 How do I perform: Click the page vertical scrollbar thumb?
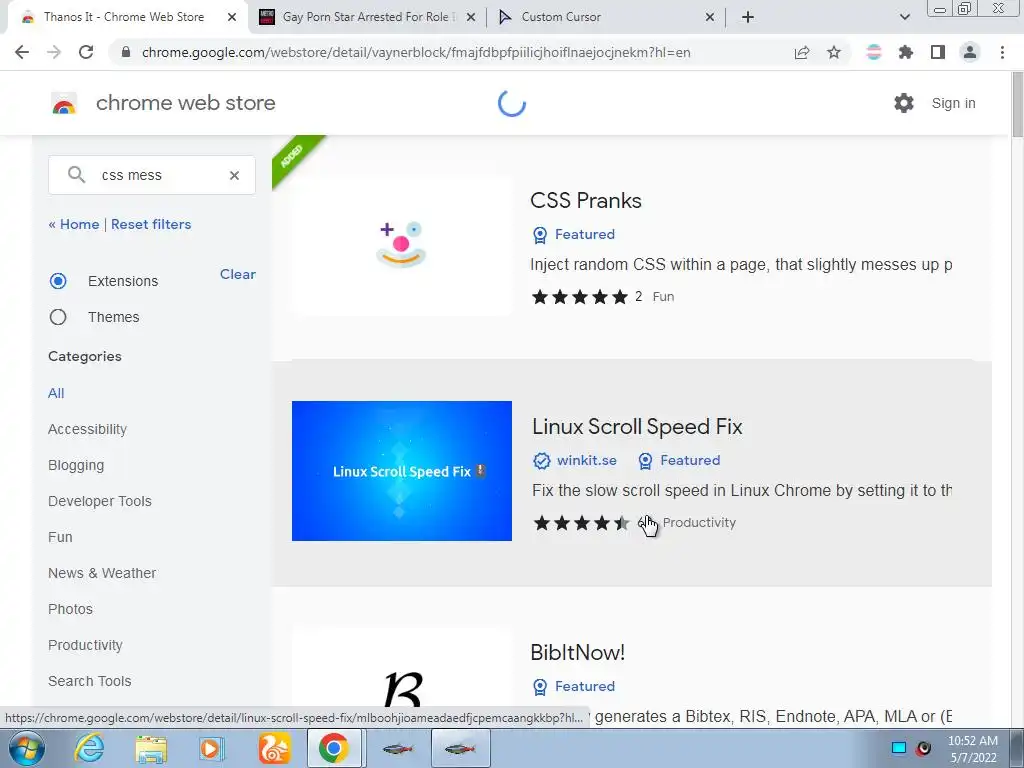(x=1017, y=104)
